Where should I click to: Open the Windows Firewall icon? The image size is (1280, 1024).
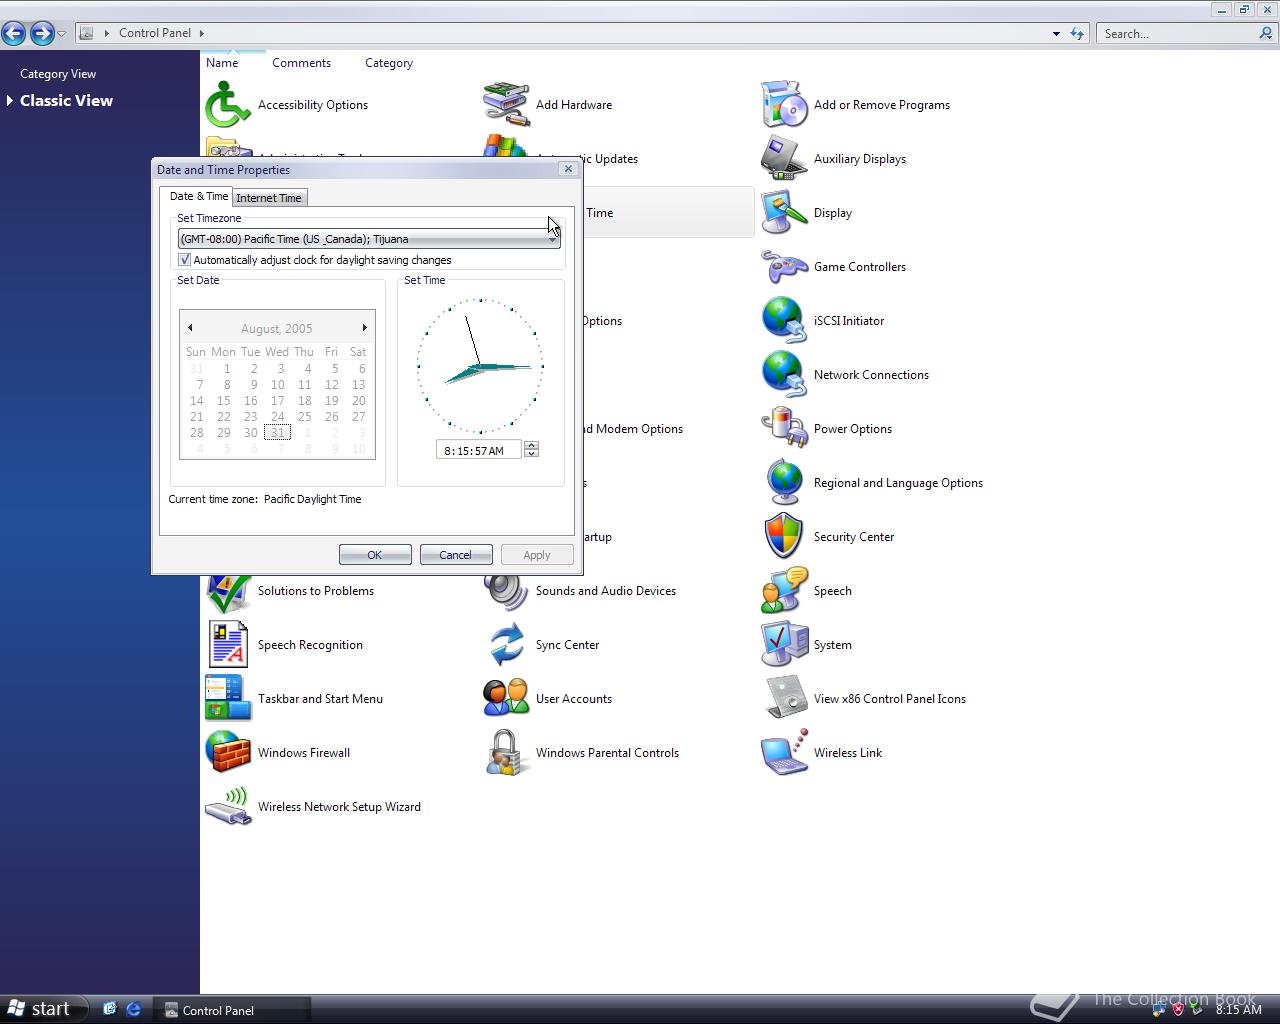click(x=228, y=753)
